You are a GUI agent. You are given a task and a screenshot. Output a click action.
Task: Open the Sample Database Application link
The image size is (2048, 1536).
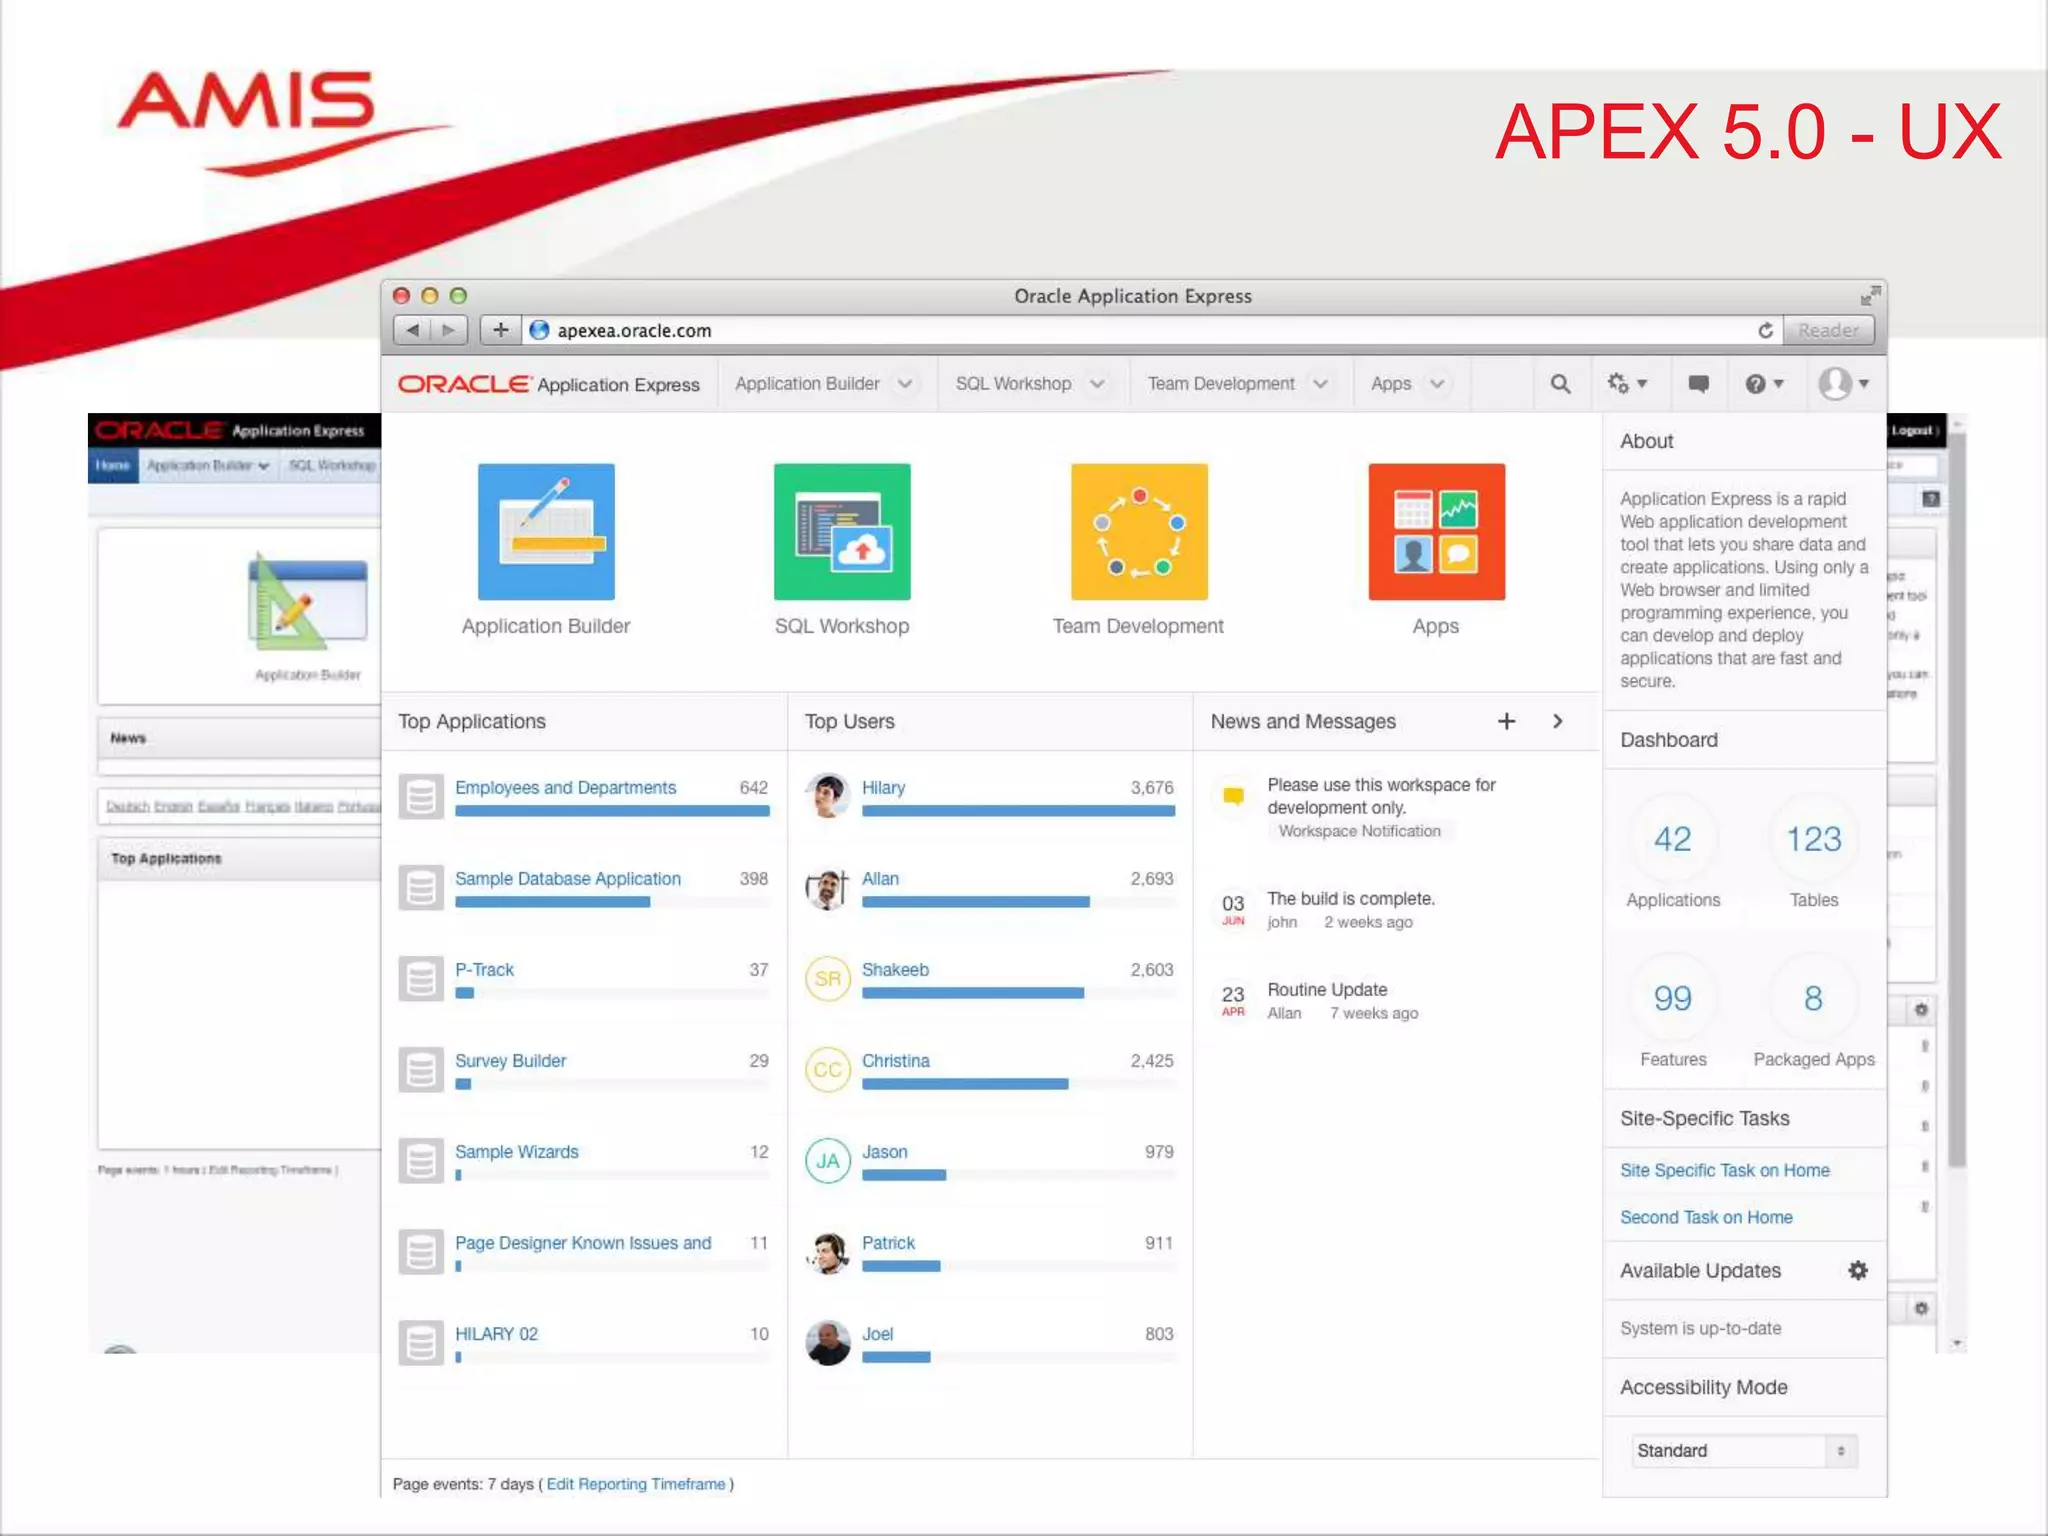click(x=567, y=878)
